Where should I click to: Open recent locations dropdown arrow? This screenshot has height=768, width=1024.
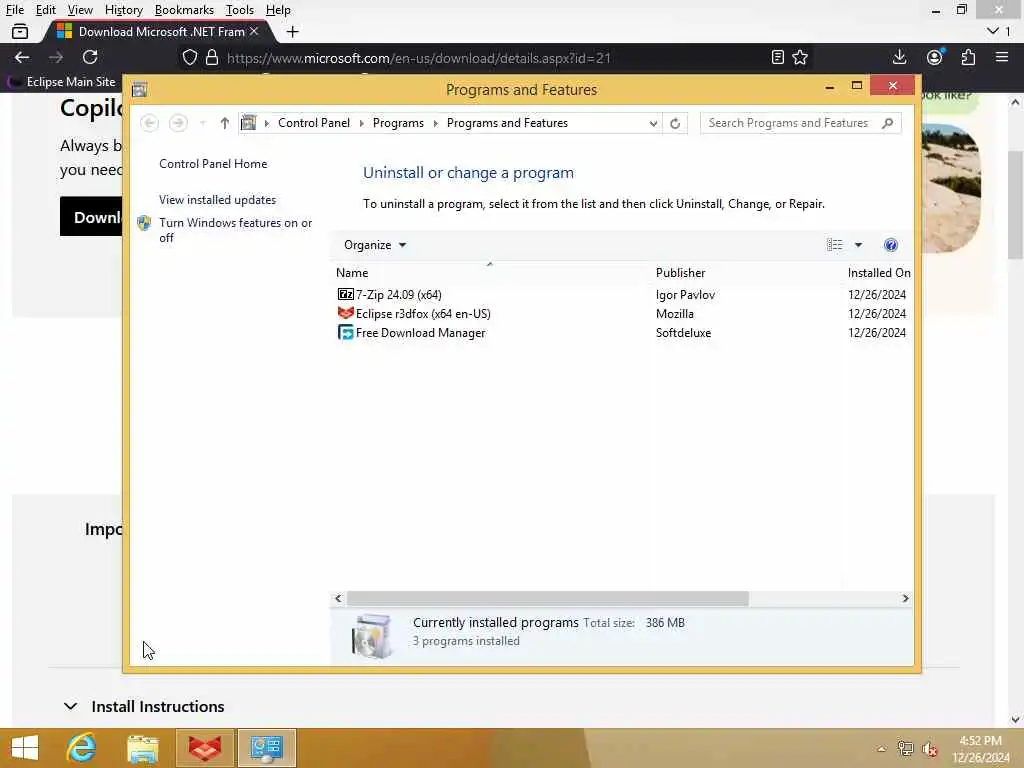coord(202,123)
